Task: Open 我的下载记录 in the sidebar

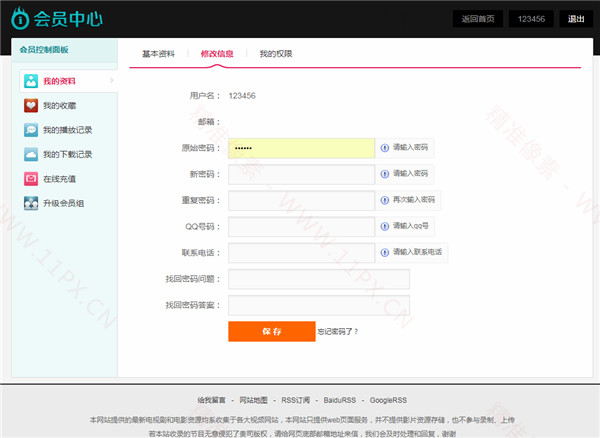Action: click(67, 155)
